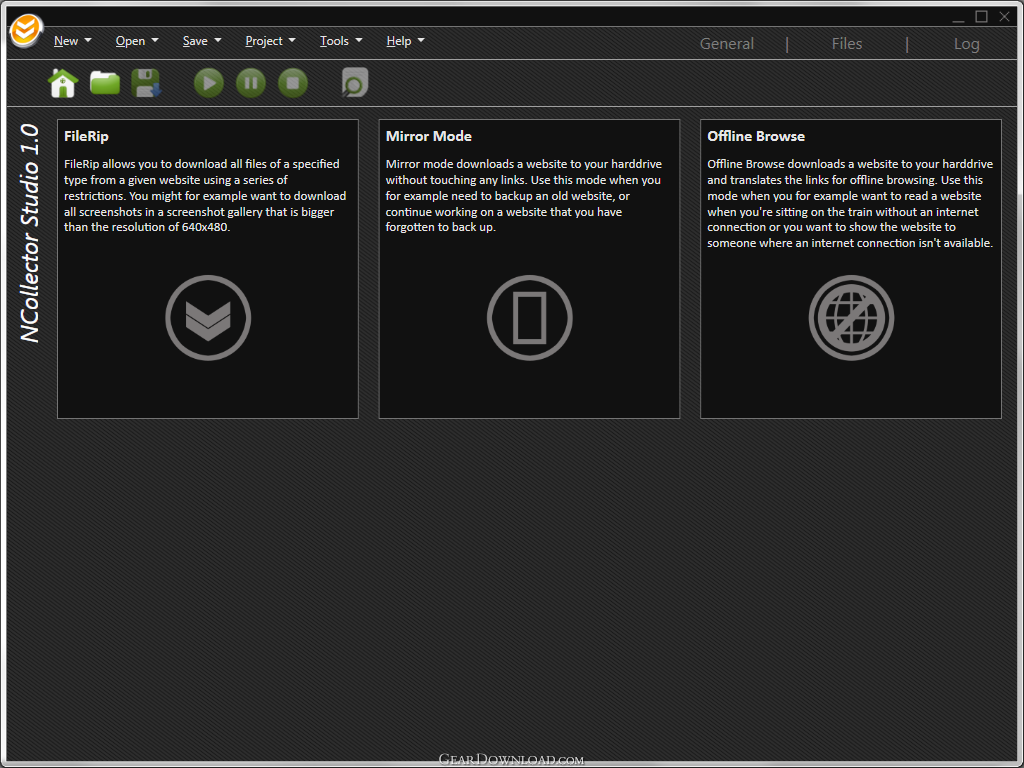Screen dimensions: 1024x768
Task: Switch to the General tab
Action: click(727, 44)
